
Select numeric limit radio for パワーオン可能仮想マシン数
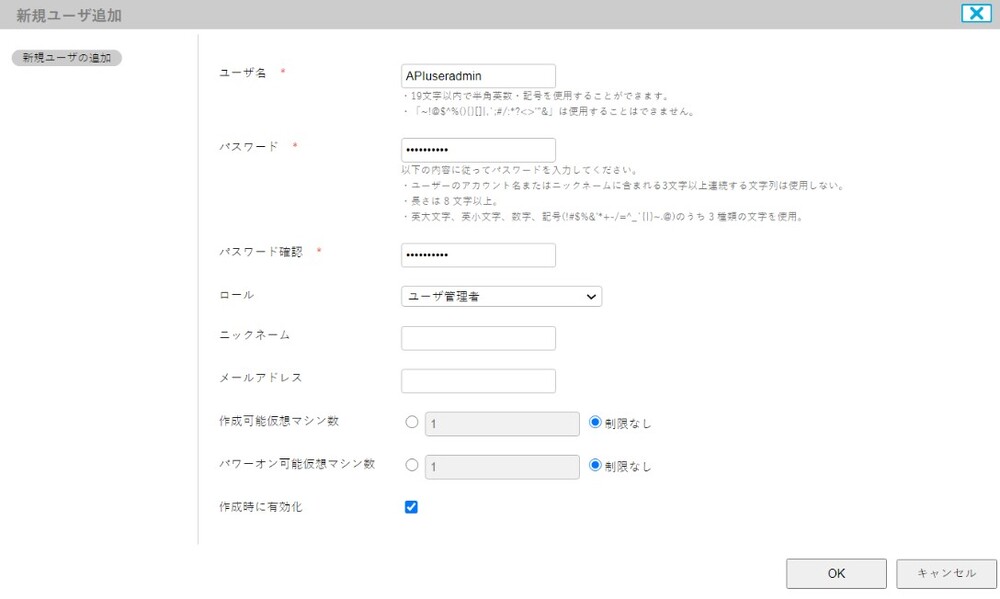click(x=411, y=465)
